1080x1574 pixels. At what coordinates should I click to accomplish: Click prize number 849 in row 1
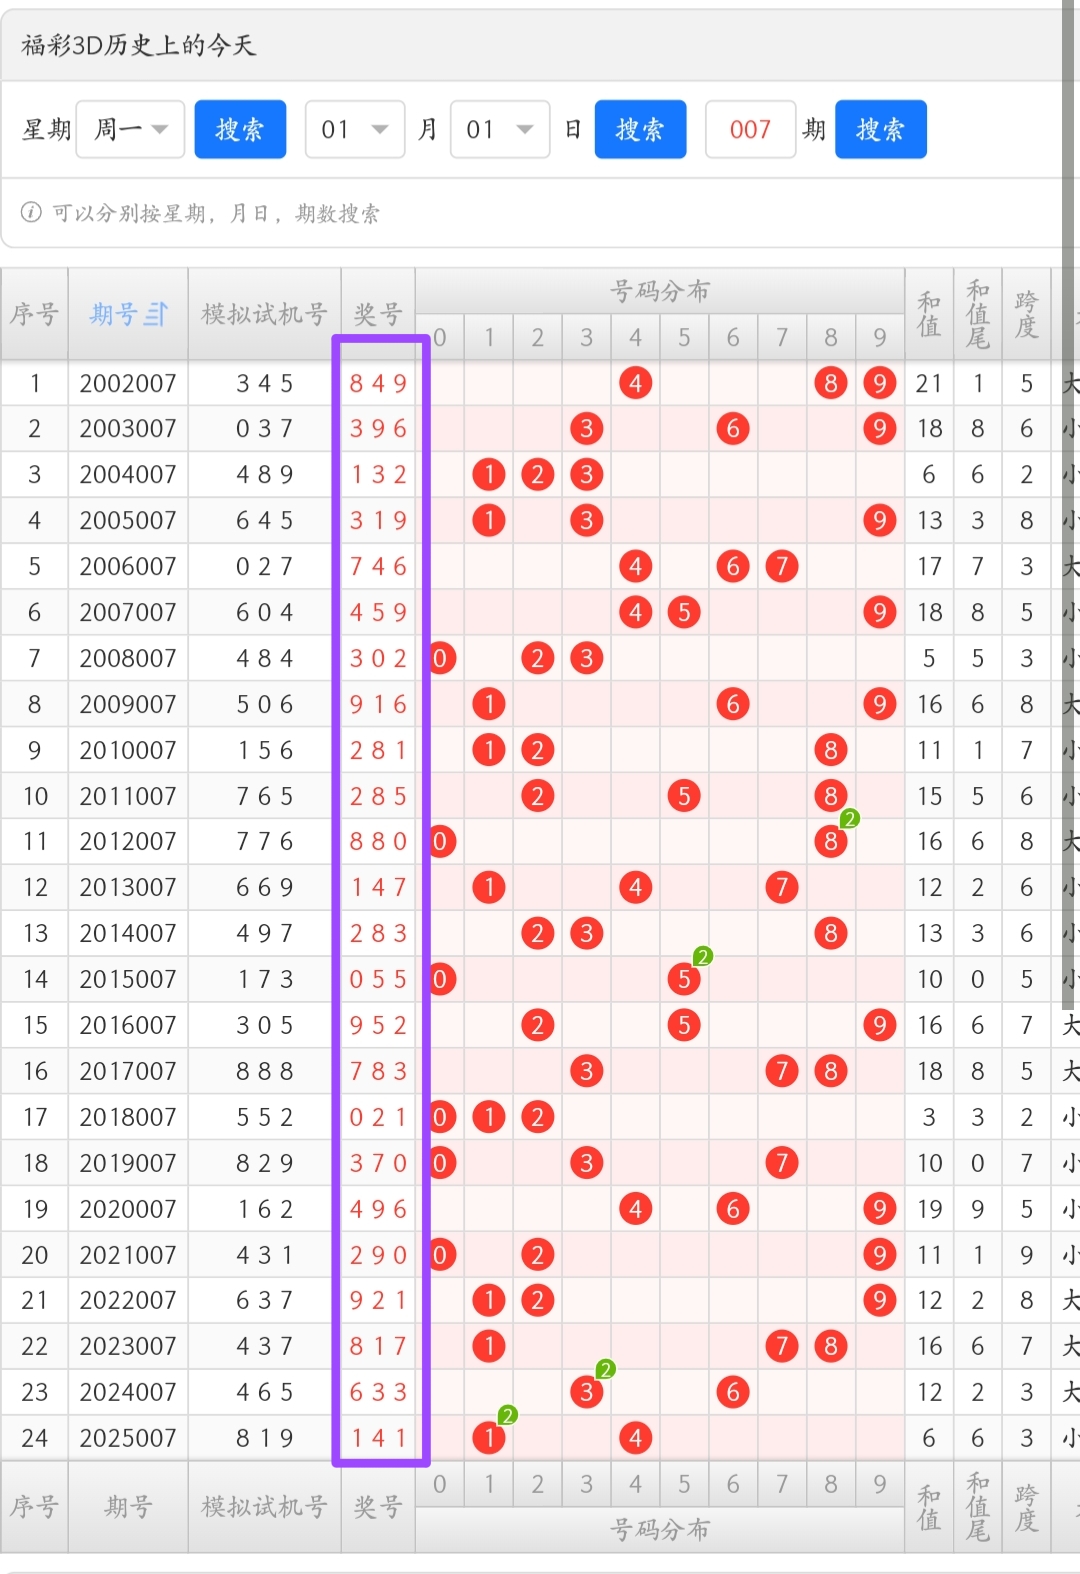tap(378, 383)
